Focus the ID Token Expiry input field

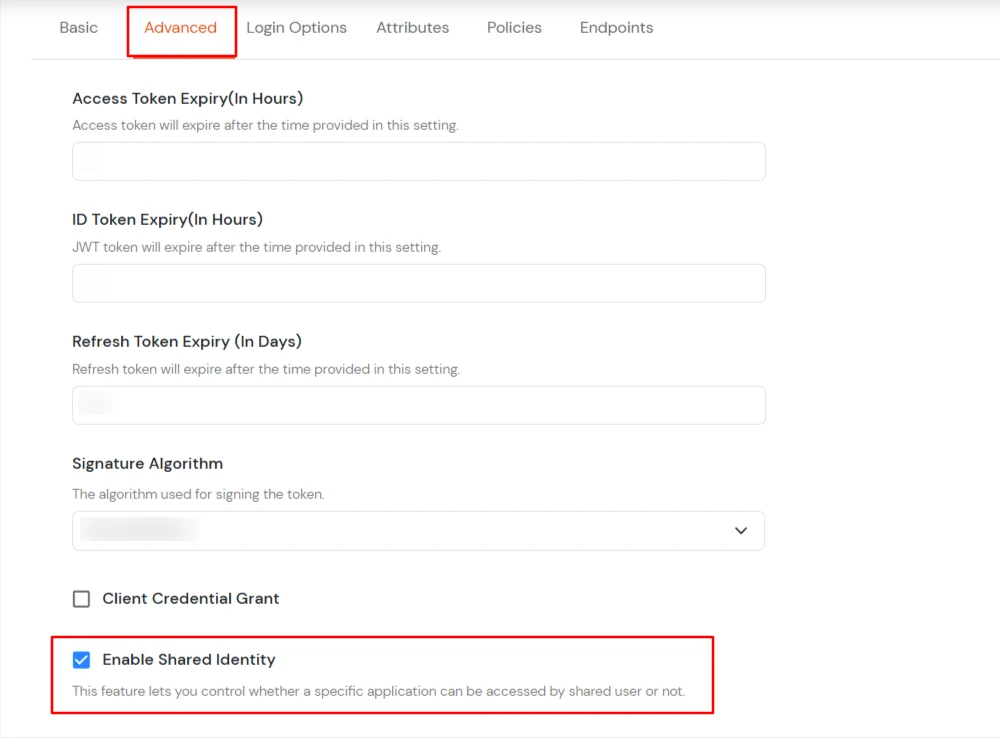418,283
